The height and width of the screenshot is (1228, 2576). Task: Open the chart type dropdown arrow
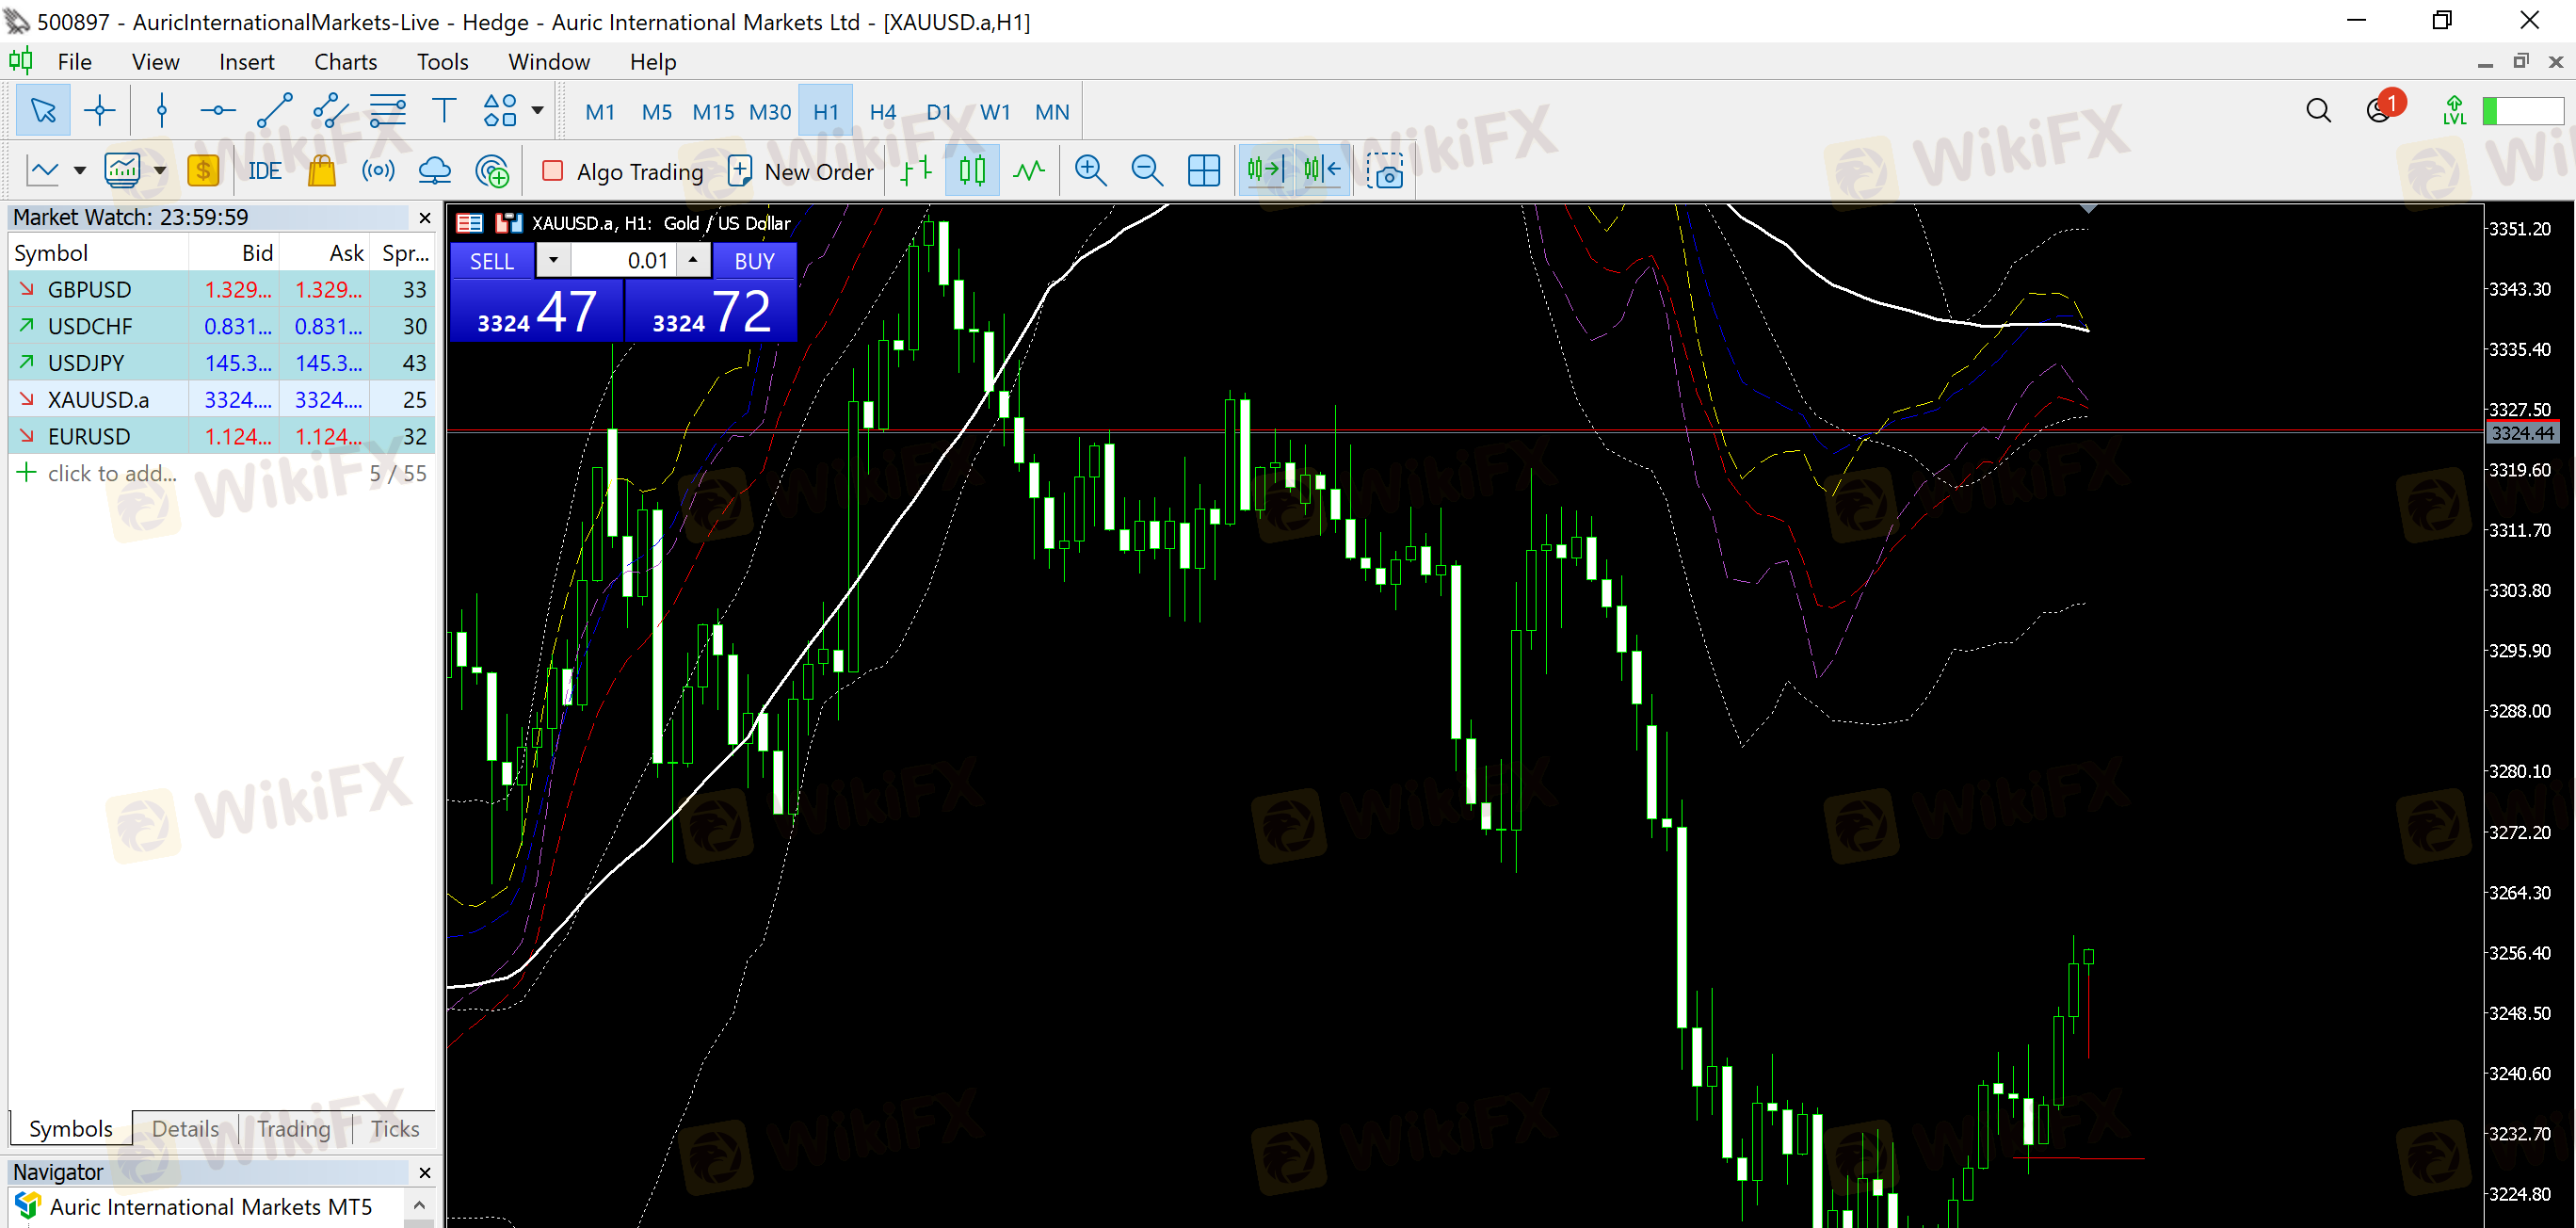[79, 171]
